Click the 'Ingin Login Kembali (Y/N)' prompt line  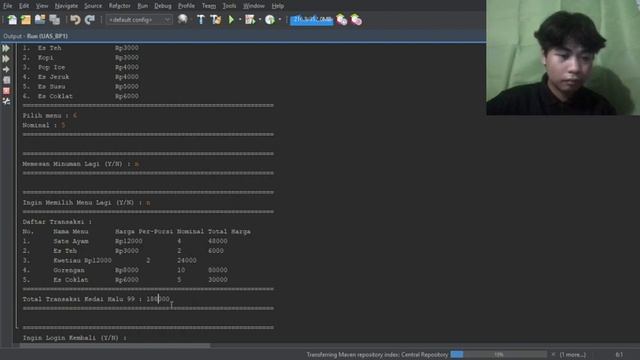point(74,338)
